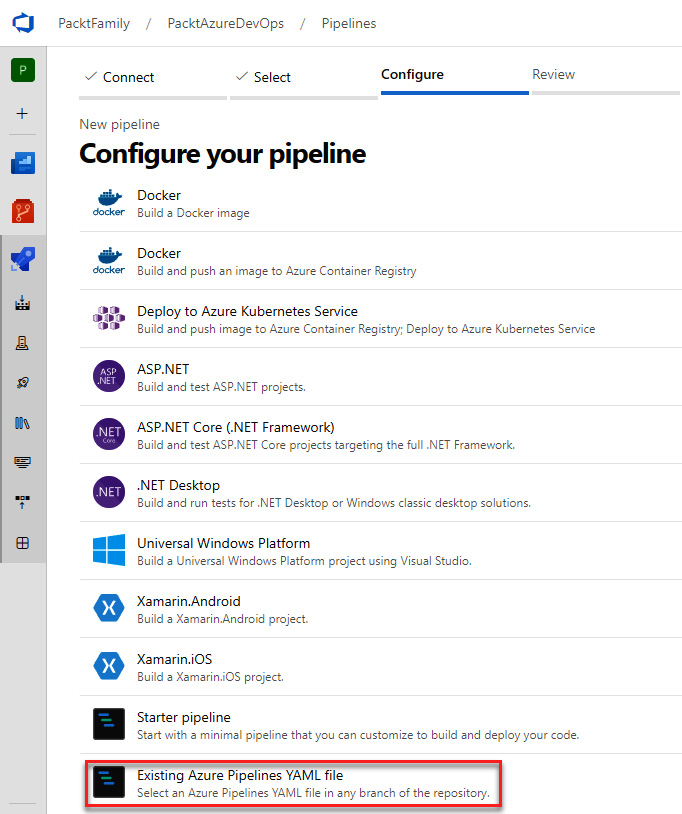Screen dimensions: 682x814
Task: Click the Existing Azure Pipelines YAML file icon
Action: click(x=108, y=782)
